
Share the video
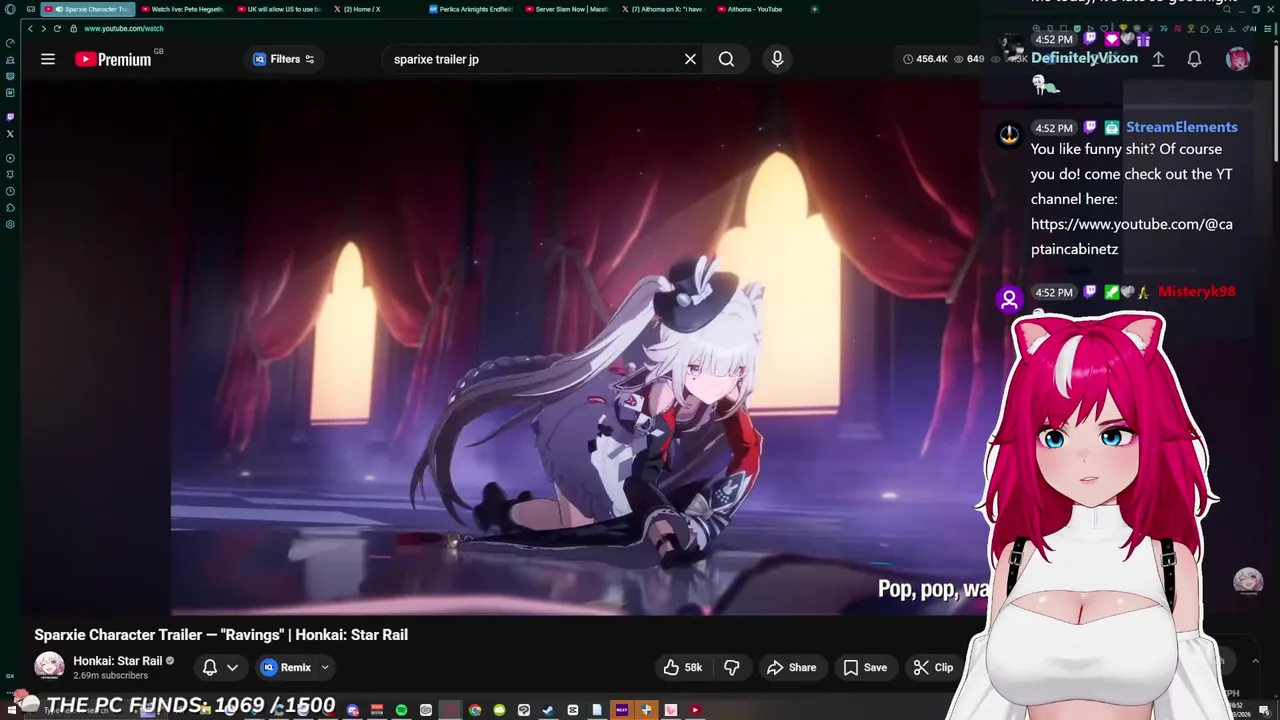[x=791, y=667]
